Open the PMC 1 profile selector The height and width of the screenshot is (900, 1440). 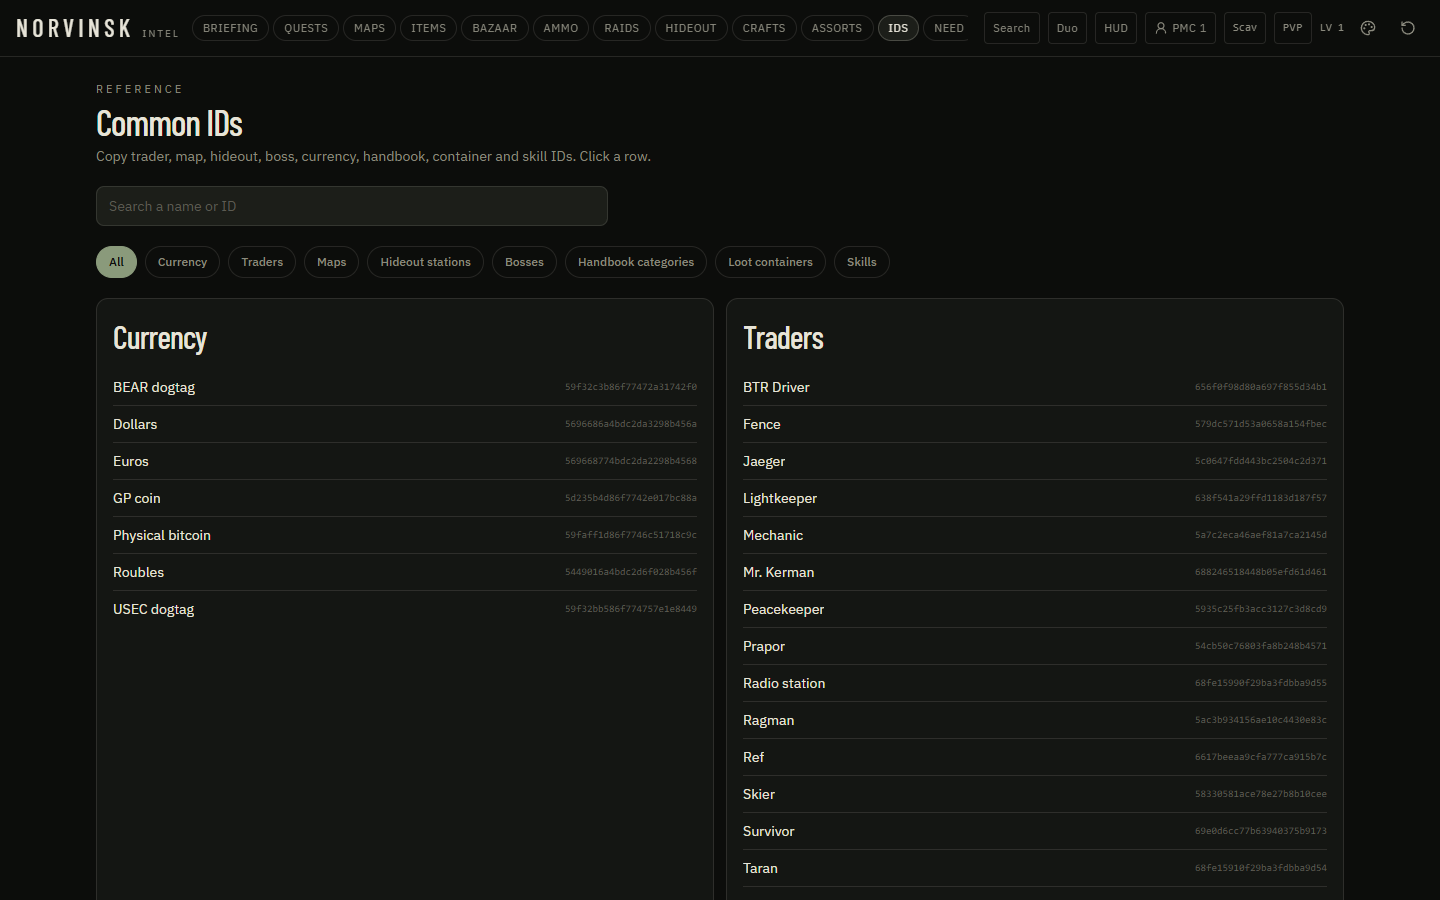[1180, 28]
